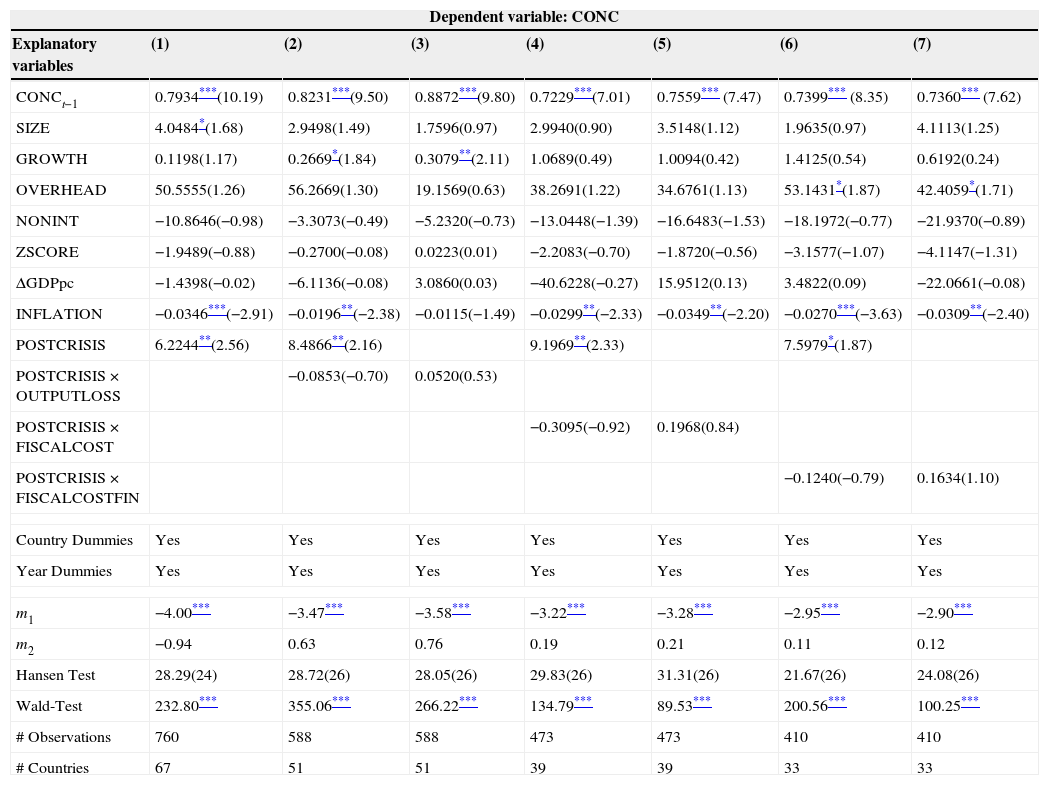The image size is (1049, 785).
Task: Select the Hansen Test row label
Action: pyautogui.click(x=57, y=675)
